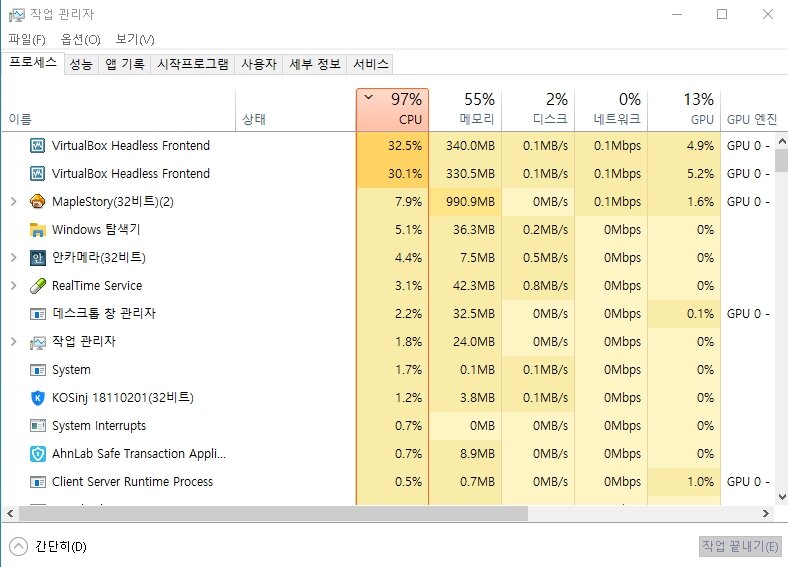Click the 32.5% CPU value
This screenshot has height=567, width=788.
coord(405,146)
